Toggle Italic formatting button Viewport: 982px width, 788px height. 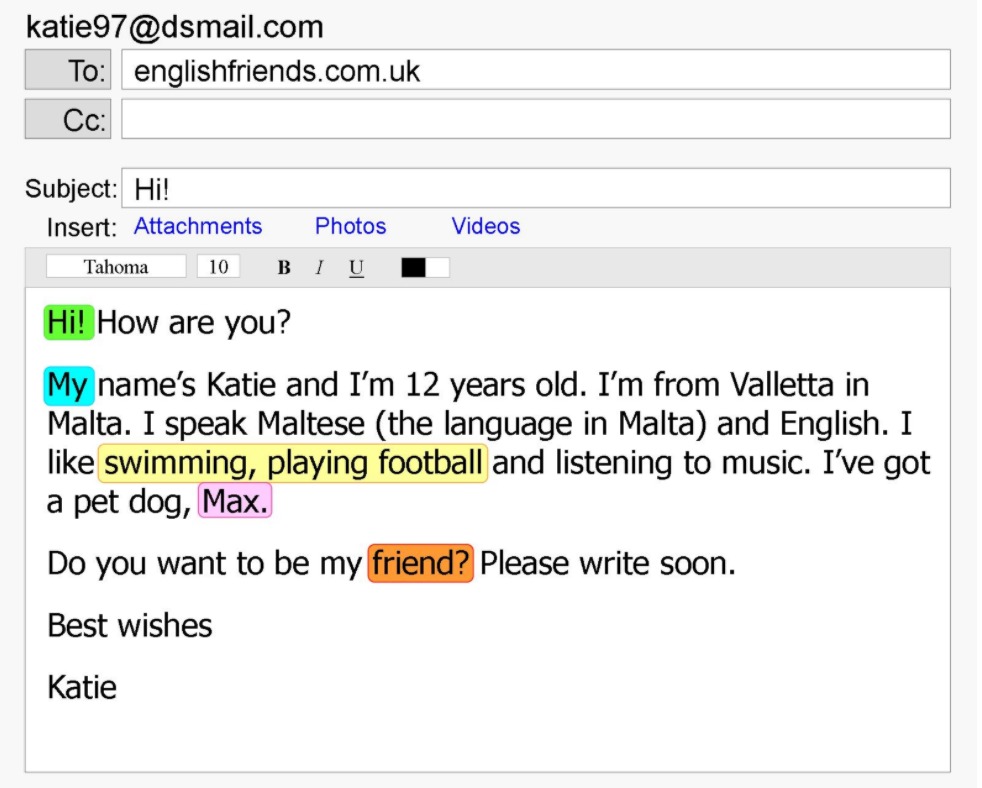tap(319, 268)
